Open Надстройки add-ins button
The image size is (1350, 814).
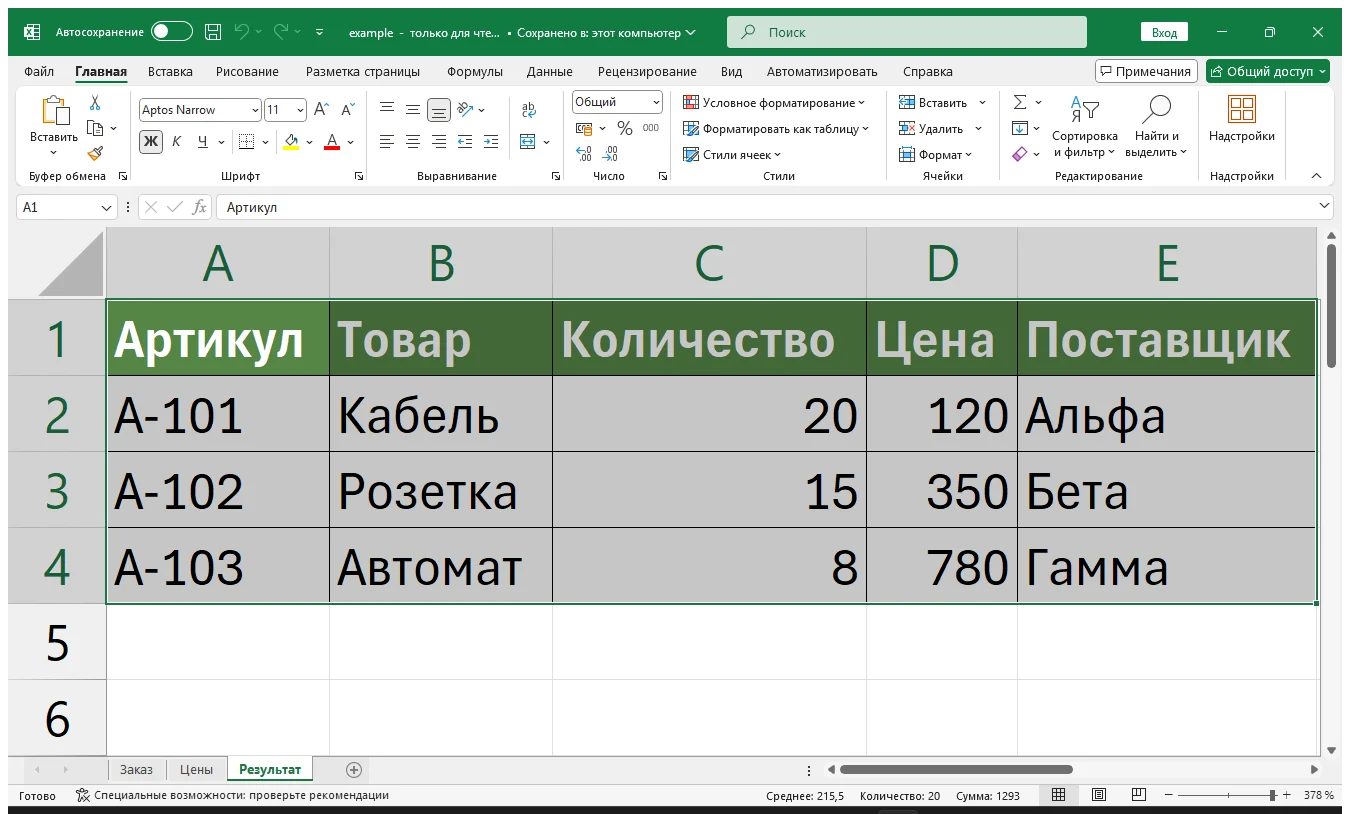1242,120
